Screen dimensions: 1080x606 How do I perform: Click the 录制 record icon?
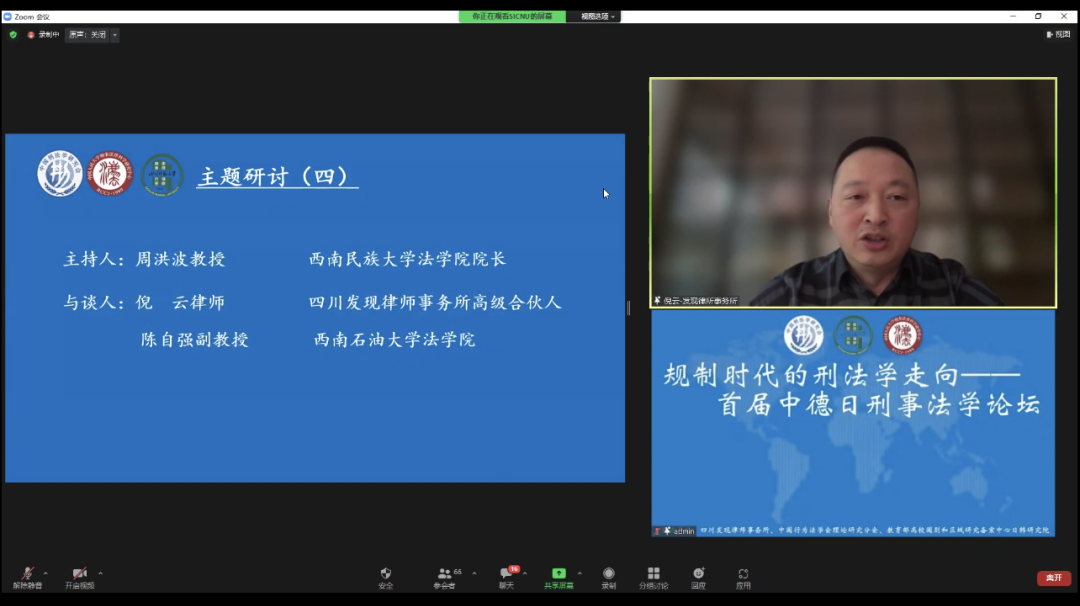608,576
